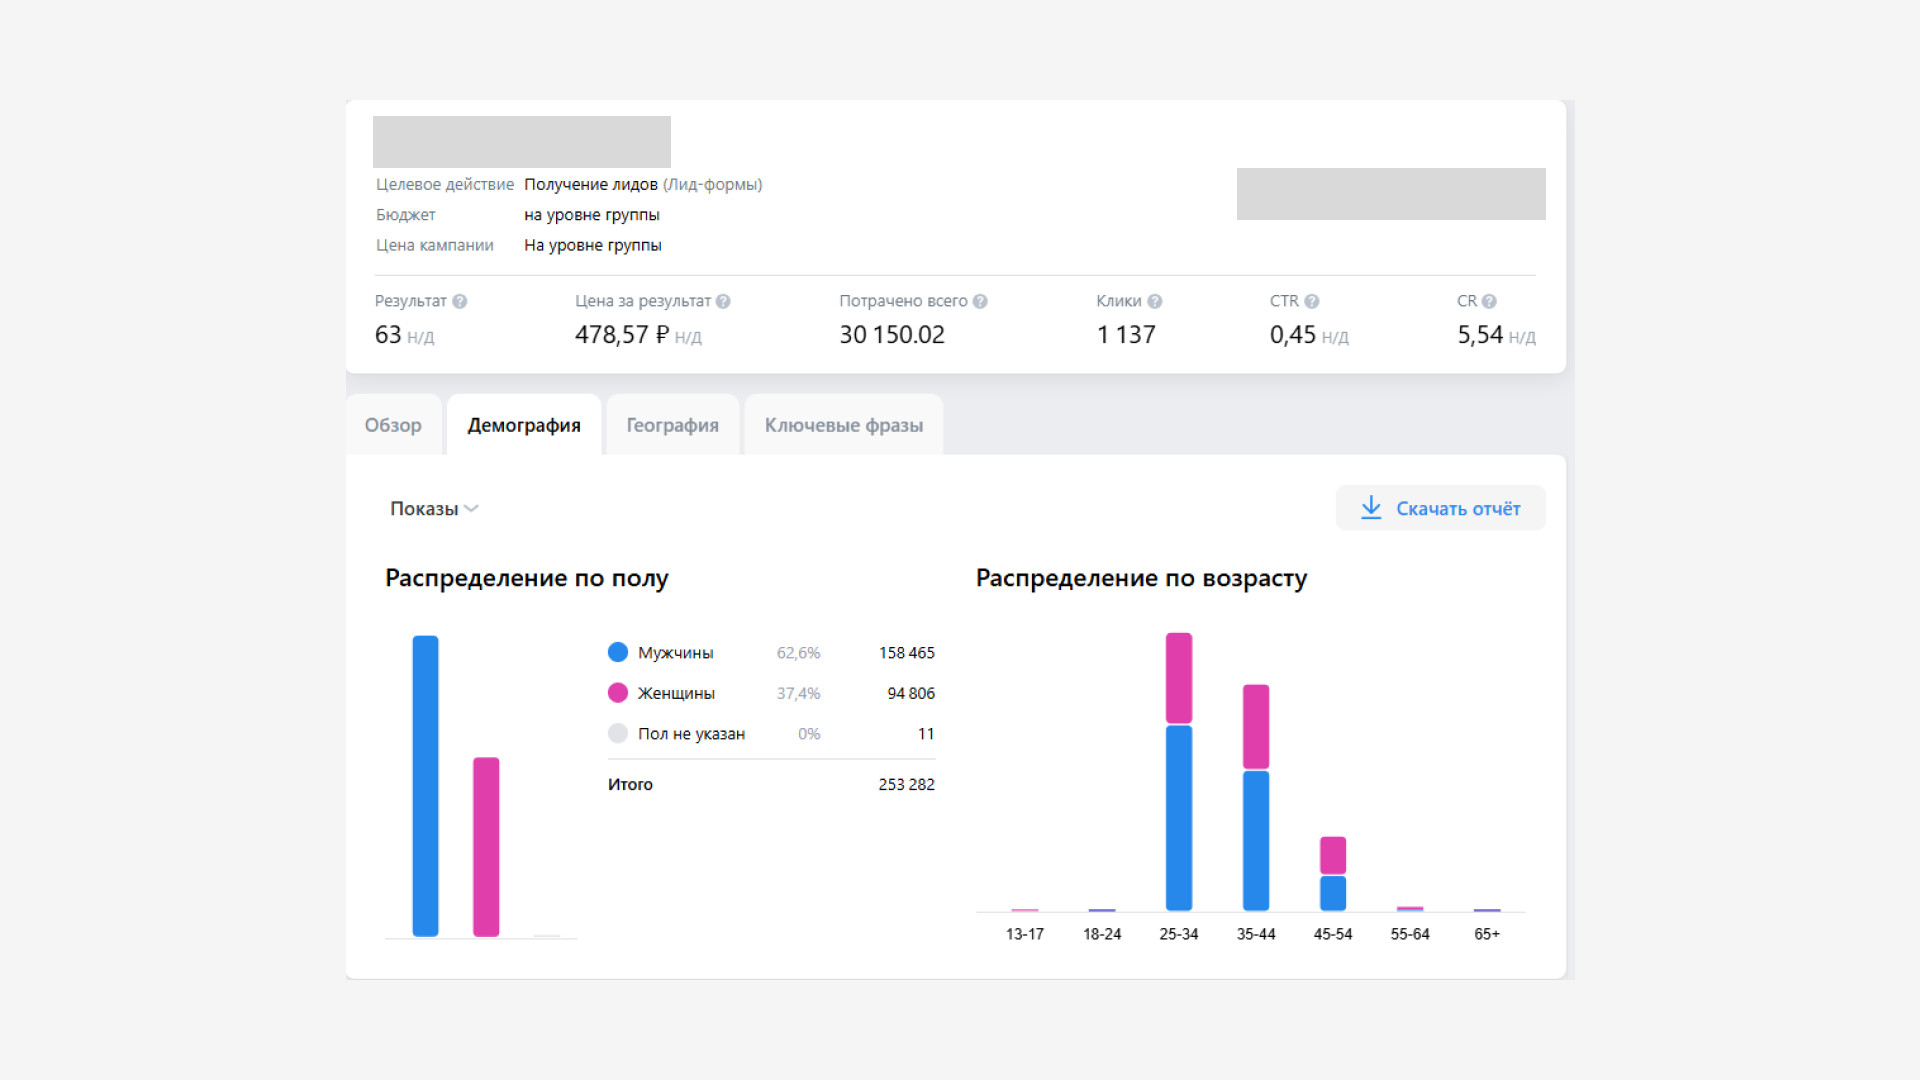The image size is (1920, 1080).
Task: Select the Демография tab
Action: (x=524, y=425)
